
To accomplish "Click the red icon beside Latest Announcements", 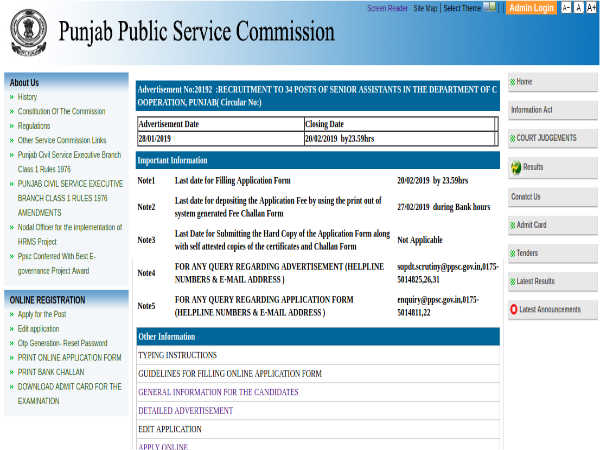I will 514,310.
